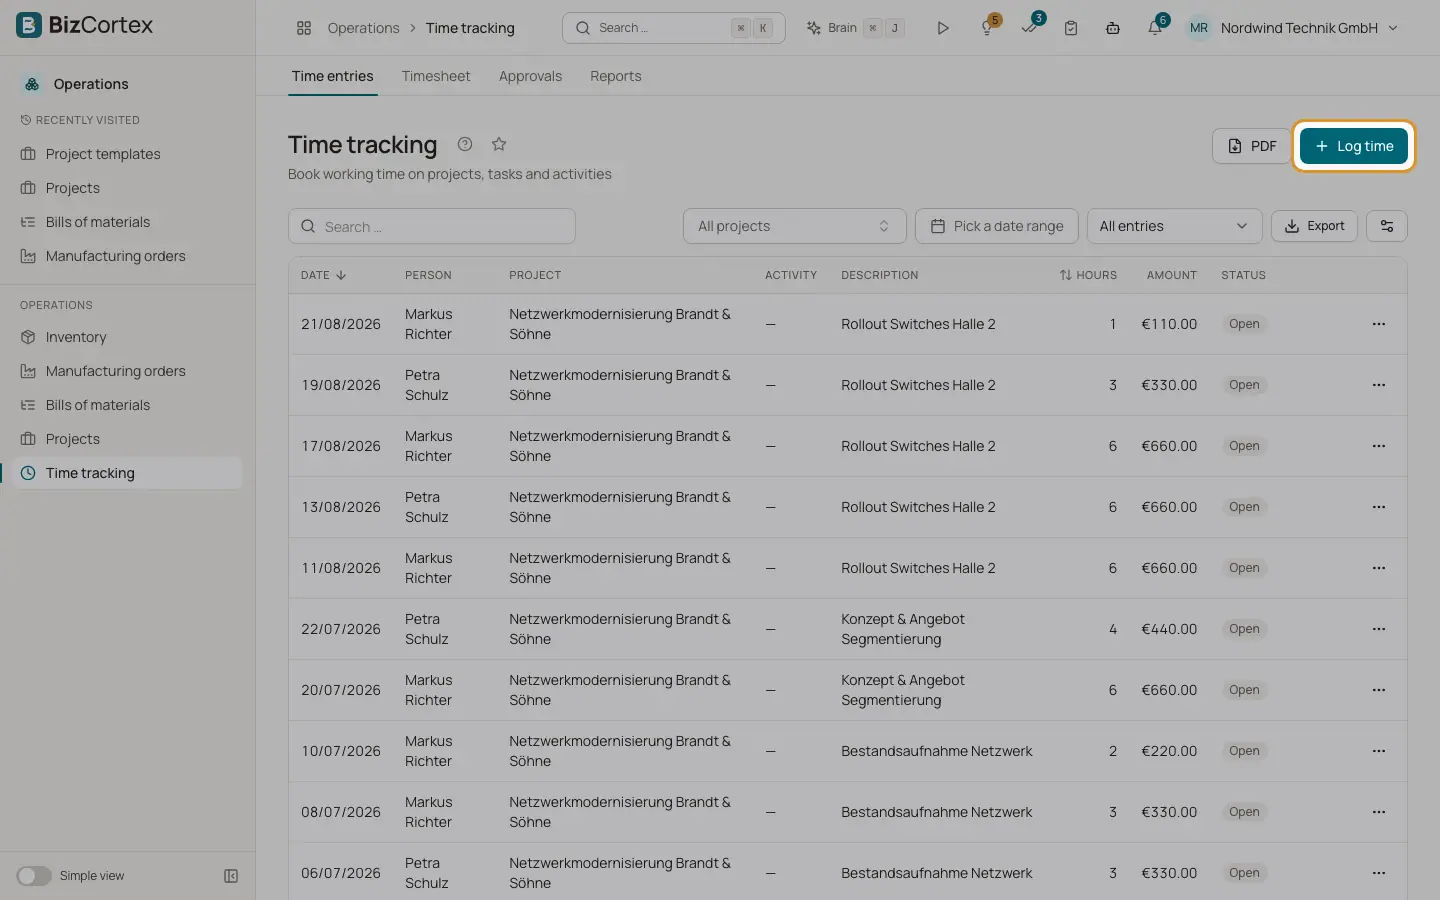Image resolution: width=1440 pixels, height=900 pixels.
Task: Collapse the sidebar with the panel icon
Action: (x=231, y=876)
